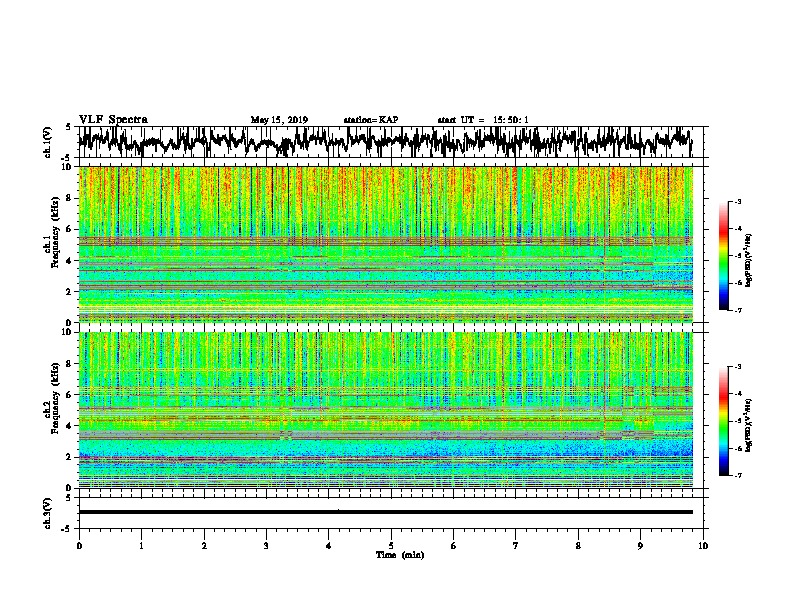This screenshot has height=612, width=792.
Task: Click the ch.1 voltage waveform trace
Action: tap(385, 142)
